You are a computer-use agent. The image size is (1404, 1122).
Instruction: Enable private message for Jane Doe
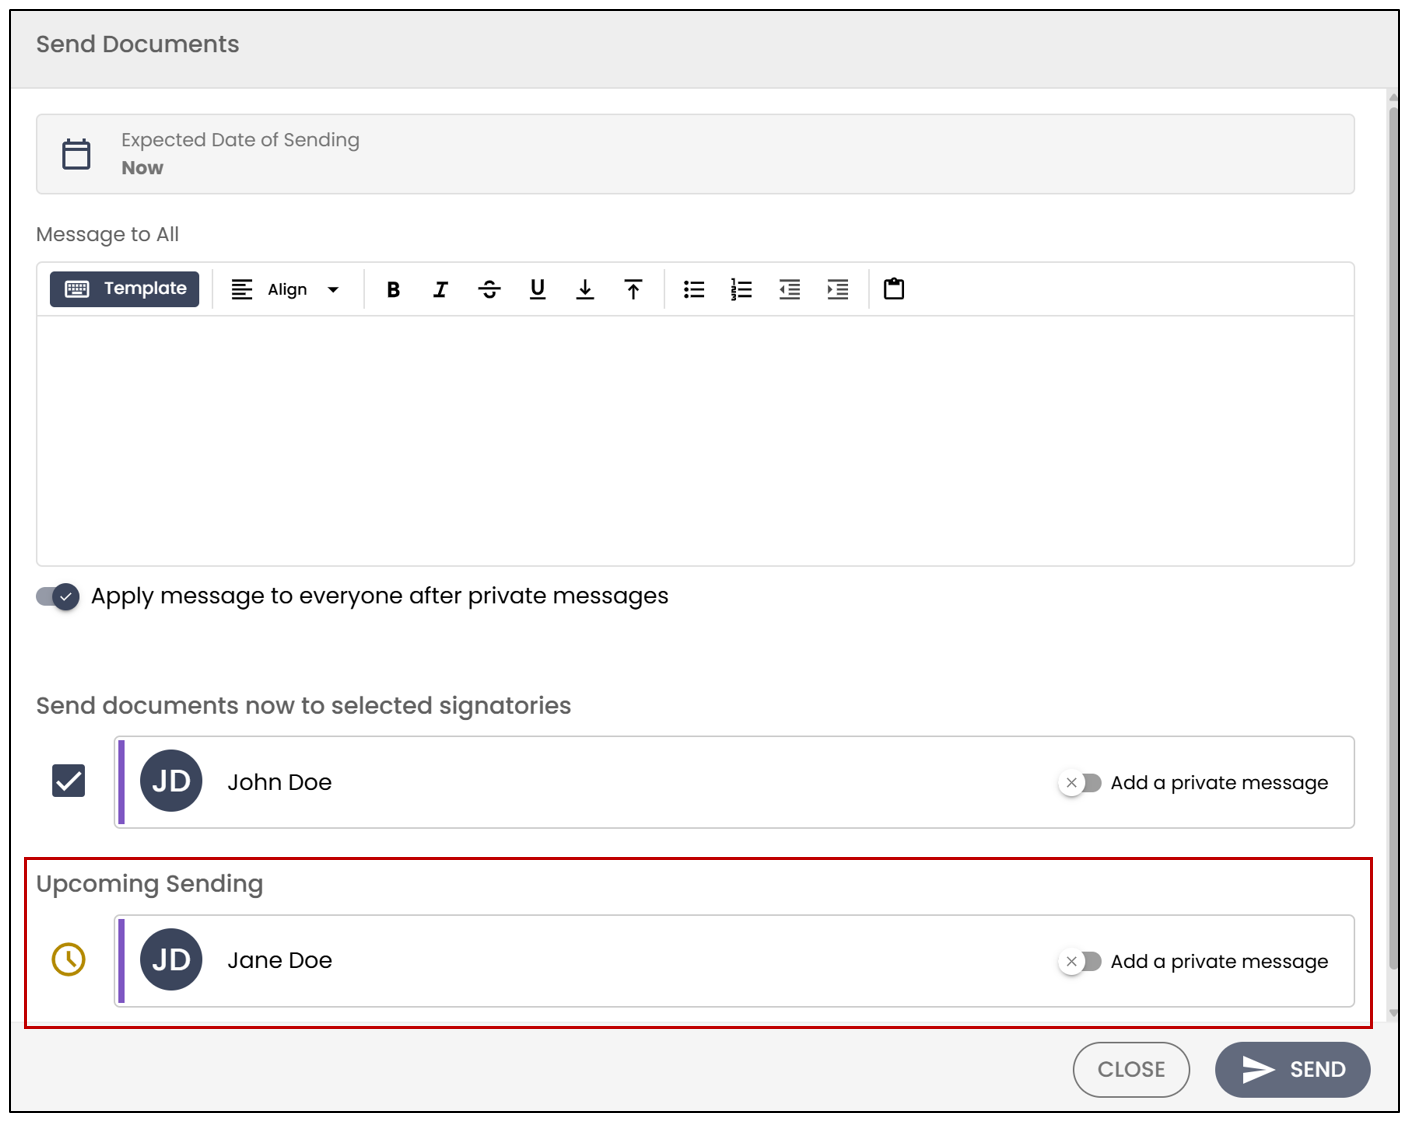[1080, 962]
